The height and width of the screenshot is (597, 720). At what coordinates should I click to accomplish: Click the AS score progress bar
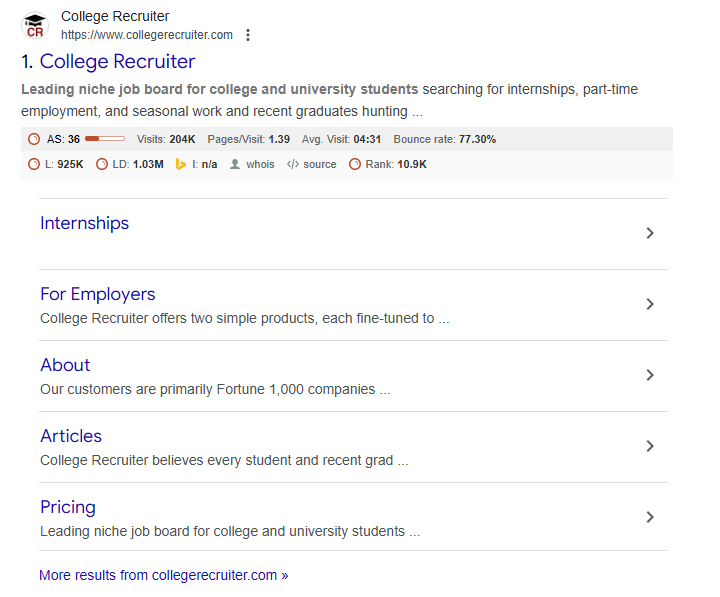(x=105, y=139)
